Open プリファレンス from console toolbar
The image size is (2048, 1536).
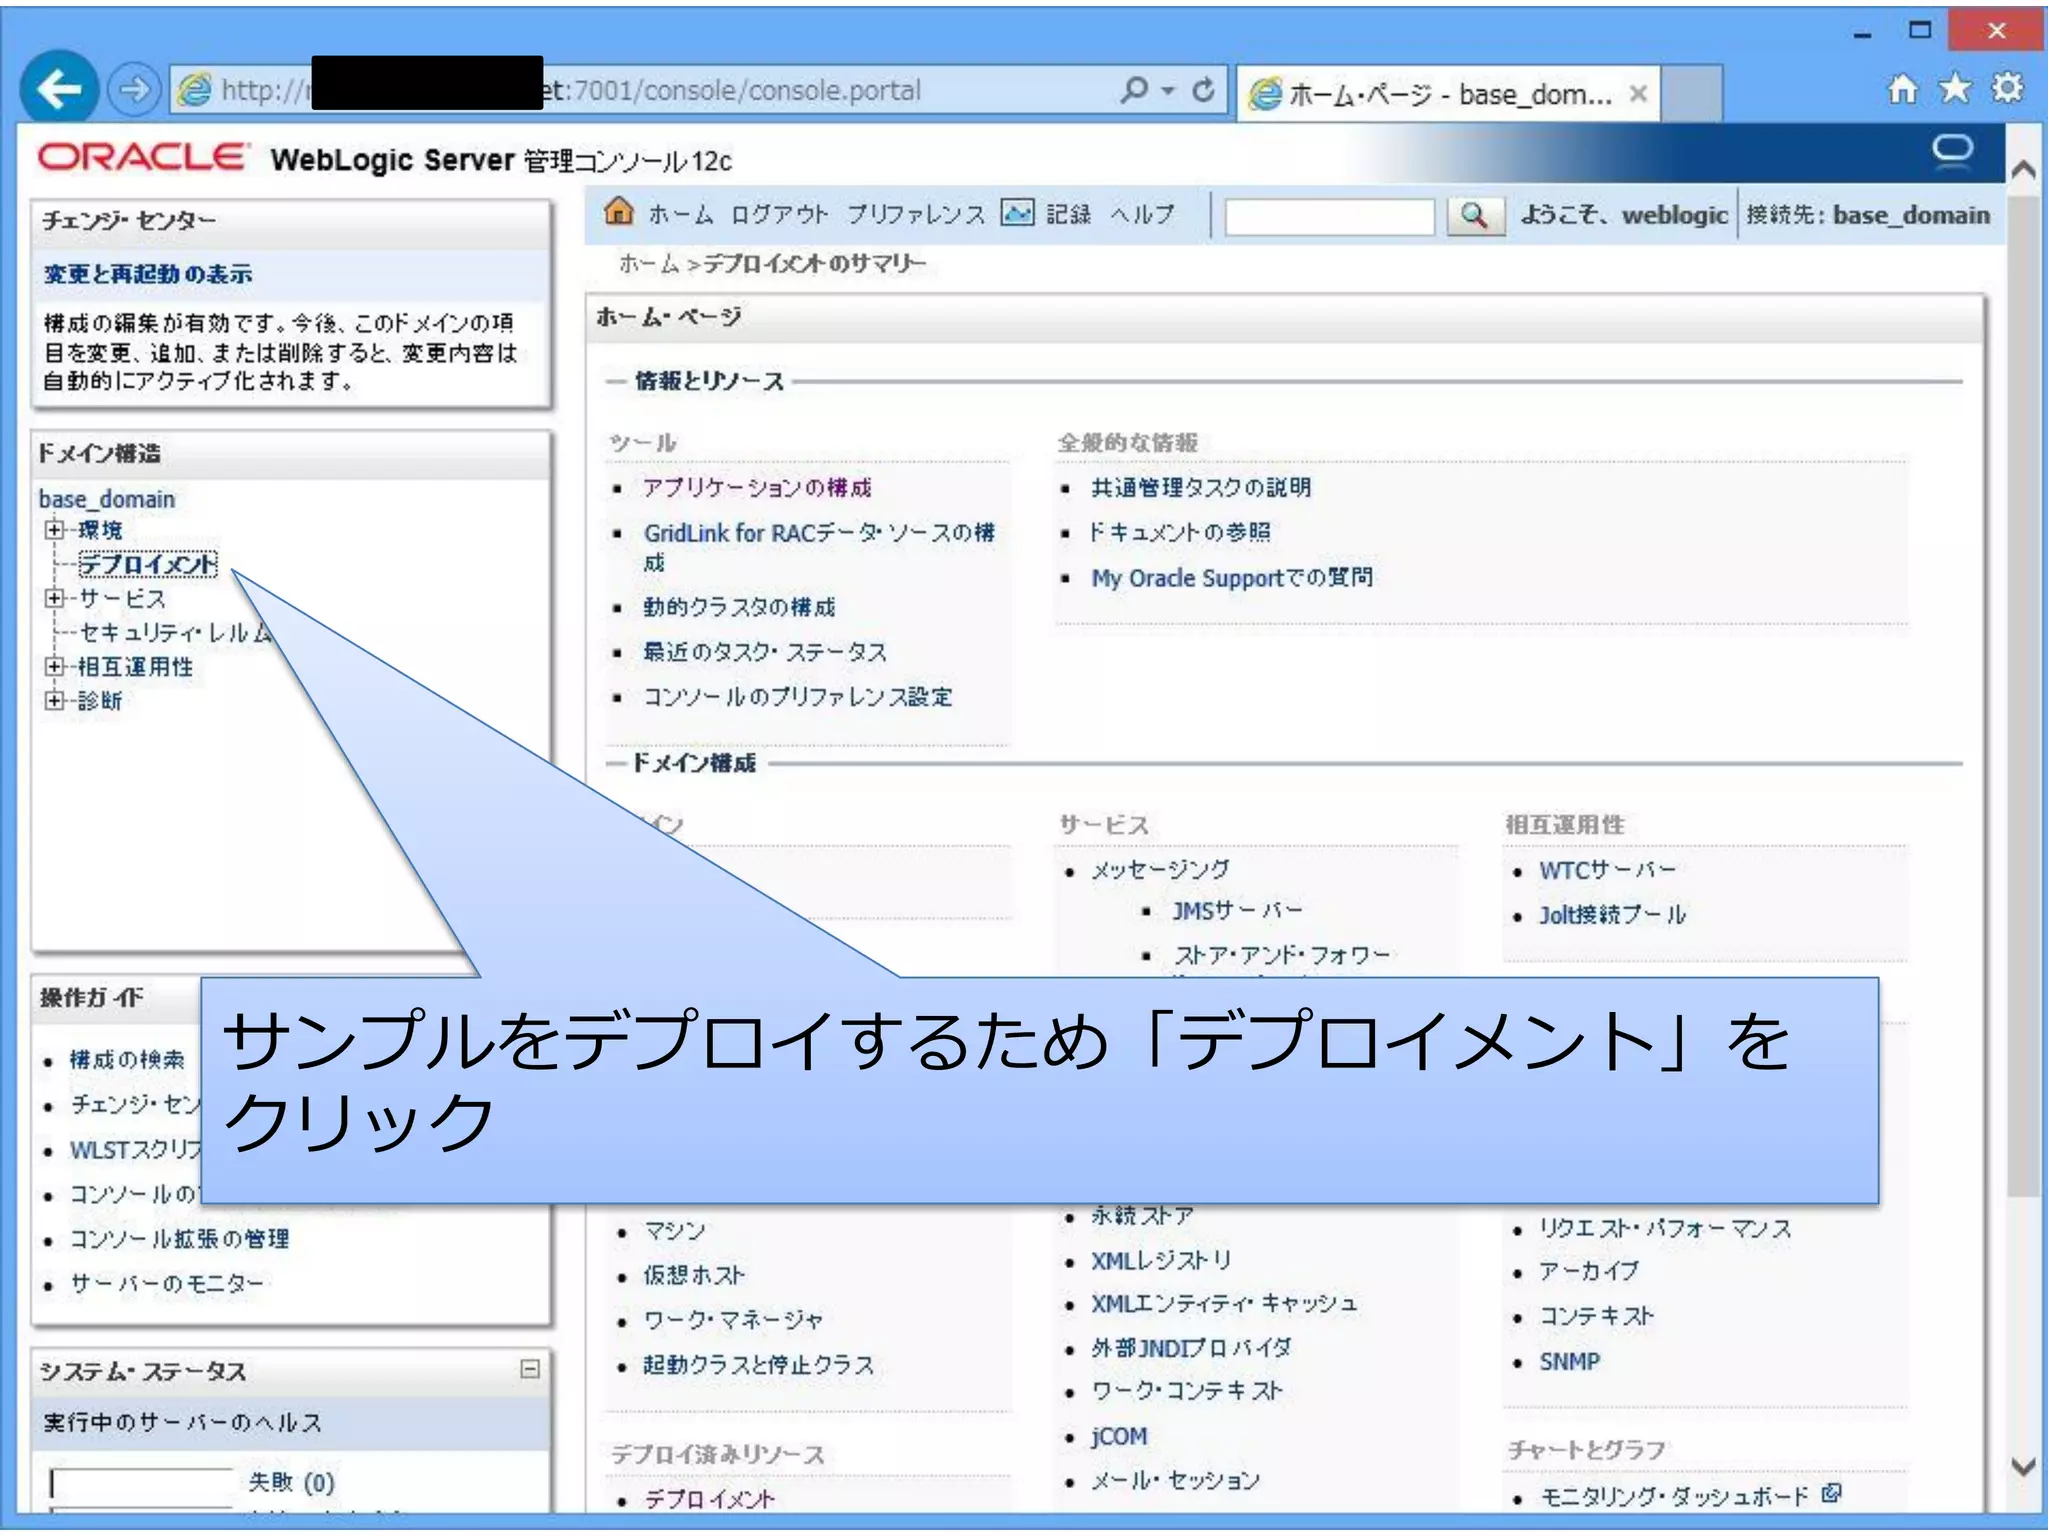[915, 214]
